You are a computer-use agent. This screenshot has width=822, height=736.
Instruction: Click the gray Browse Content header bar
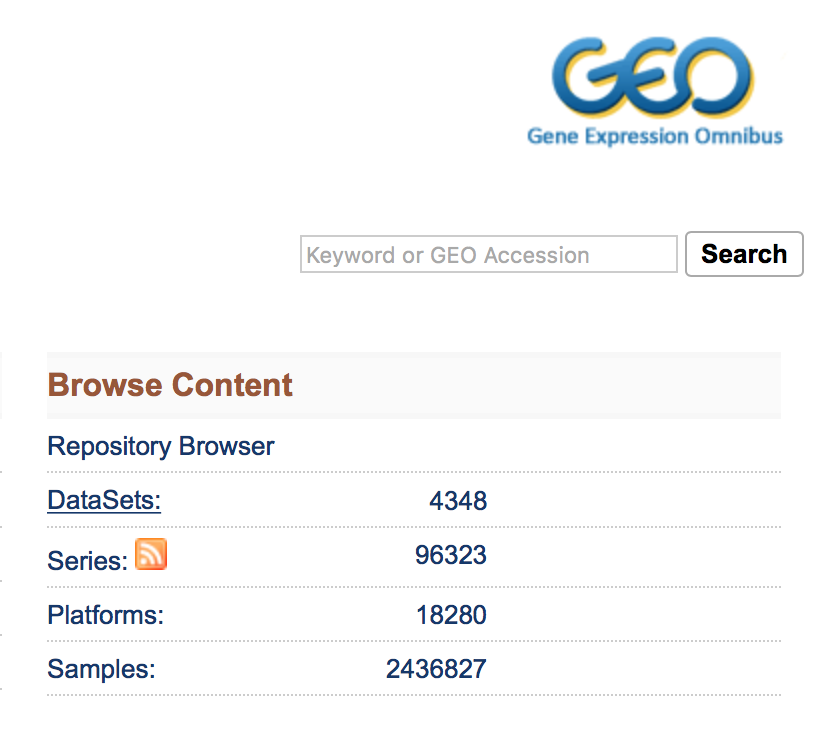click(560, 385)
